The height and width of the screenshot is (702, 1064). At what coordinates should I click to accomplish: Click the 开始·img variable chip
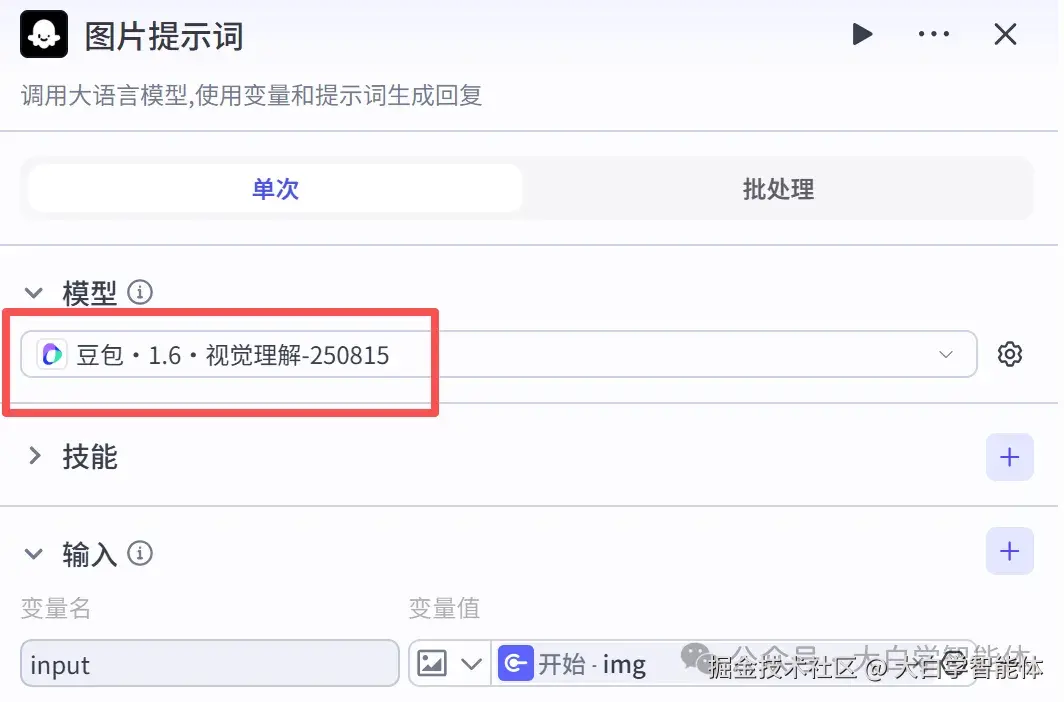point(576,661)
